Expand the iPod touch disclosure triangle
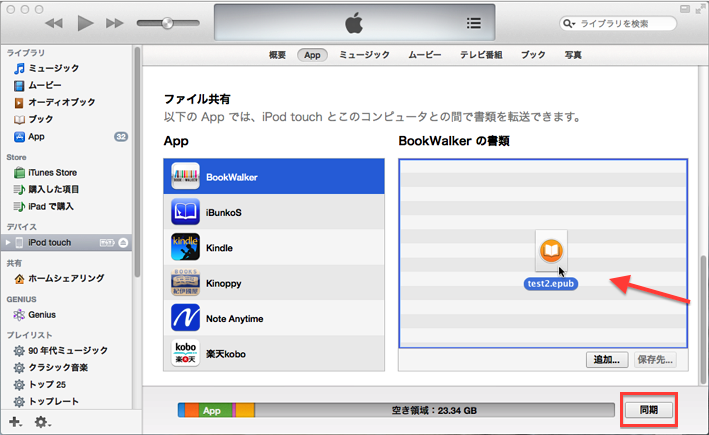Viewport: 709px width, 435px height. click(x=8, y=242)
